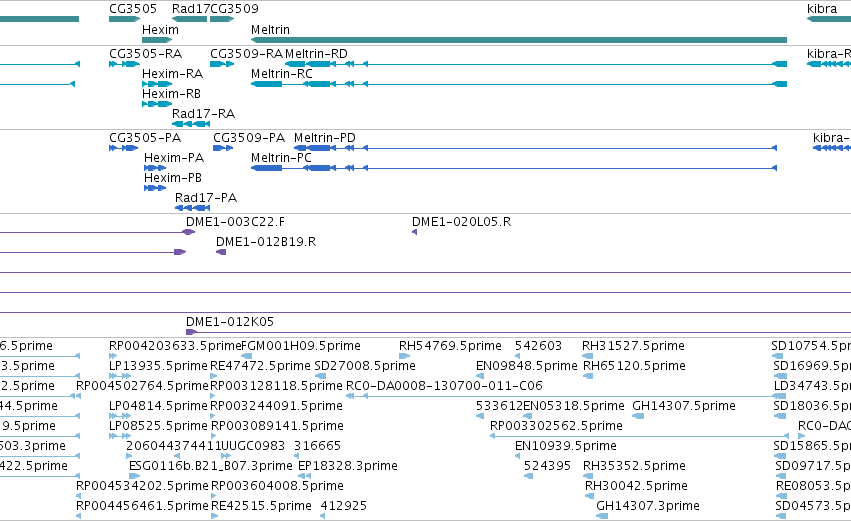Select the DME1-012B19.R clone label
This screenshot has height=521, width=851.
coord(266,242)
